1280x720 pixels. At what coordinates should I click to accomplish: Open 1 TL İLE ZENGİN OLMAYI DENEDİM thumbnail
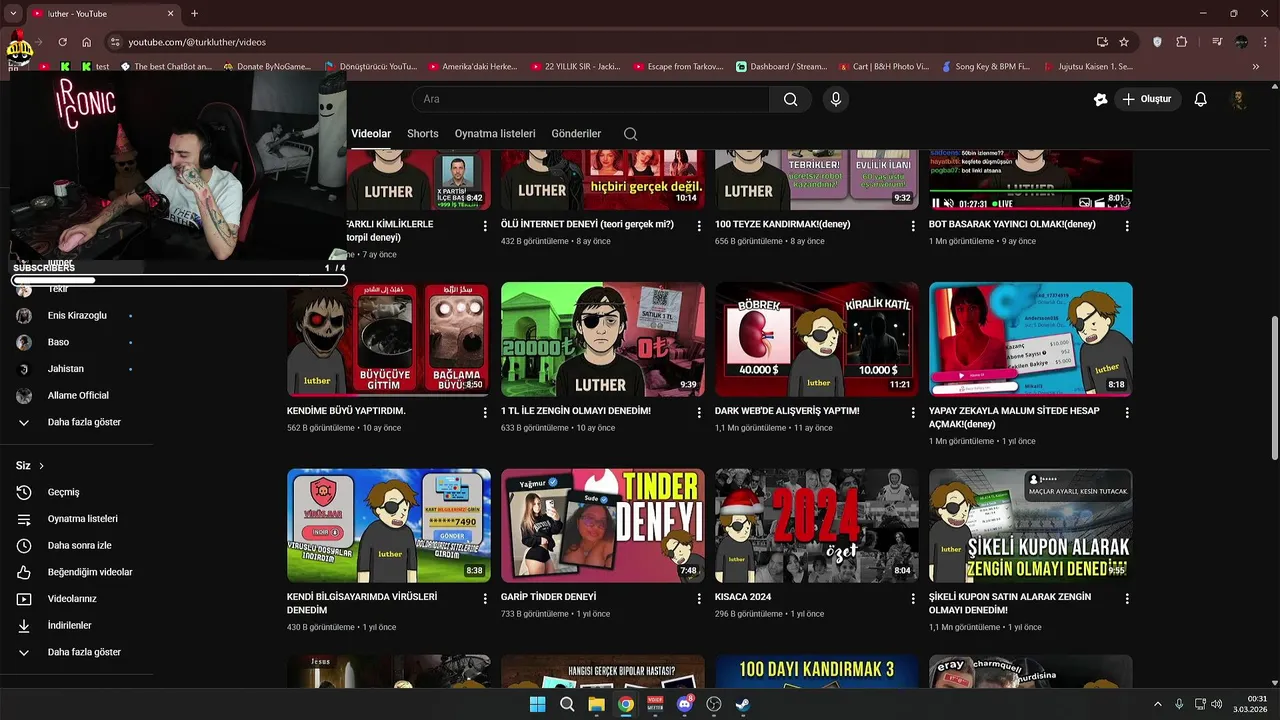click(603, 339)
